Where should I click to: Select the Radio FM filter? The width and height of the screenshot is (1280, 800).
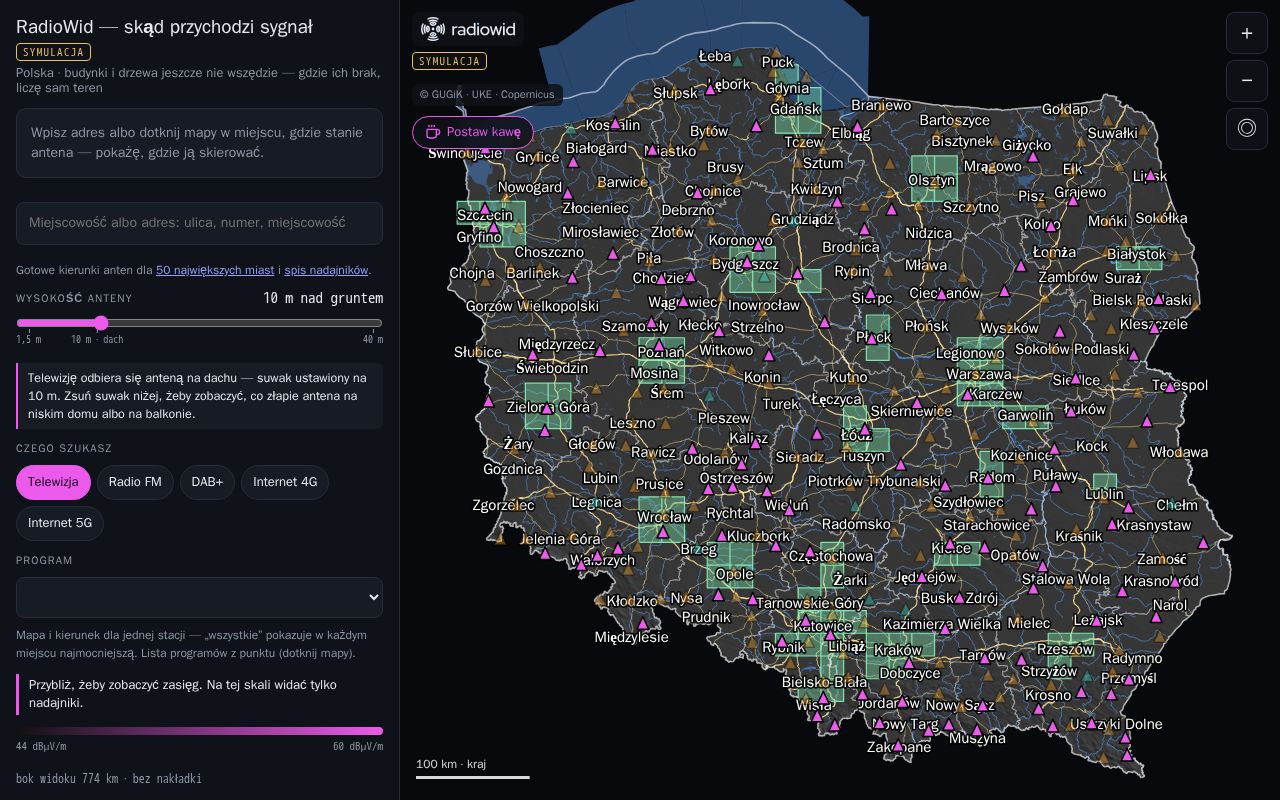click(135, 482)
